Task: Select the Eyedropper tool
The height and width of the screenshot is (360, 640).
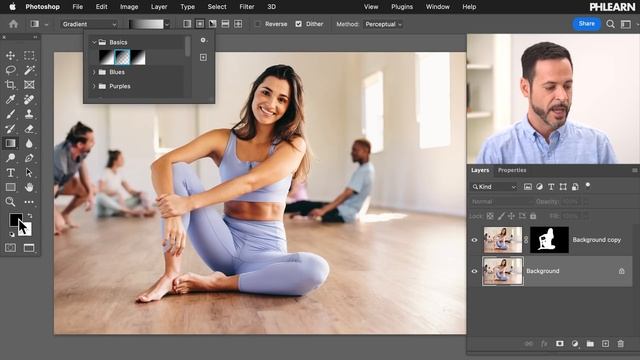Action: [x=11, y=99]
